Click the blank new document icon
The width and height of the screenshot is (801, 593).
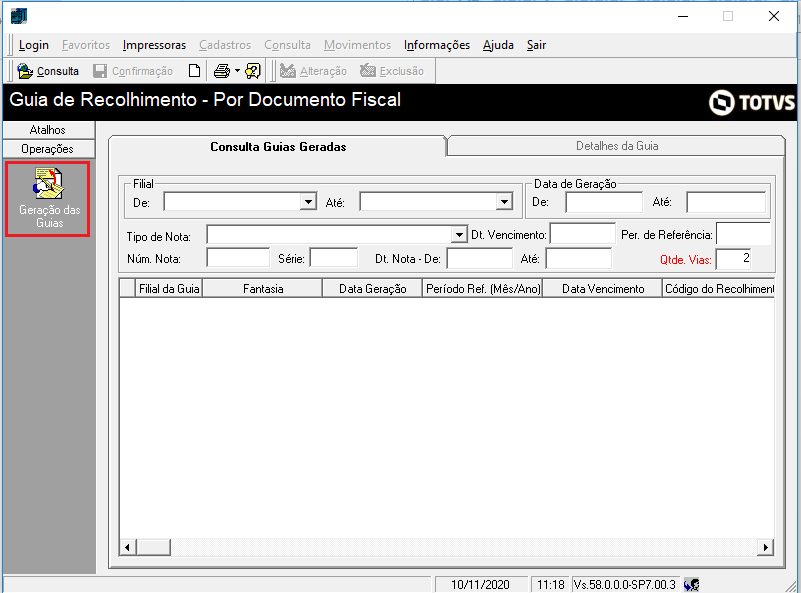click(194, 71)
